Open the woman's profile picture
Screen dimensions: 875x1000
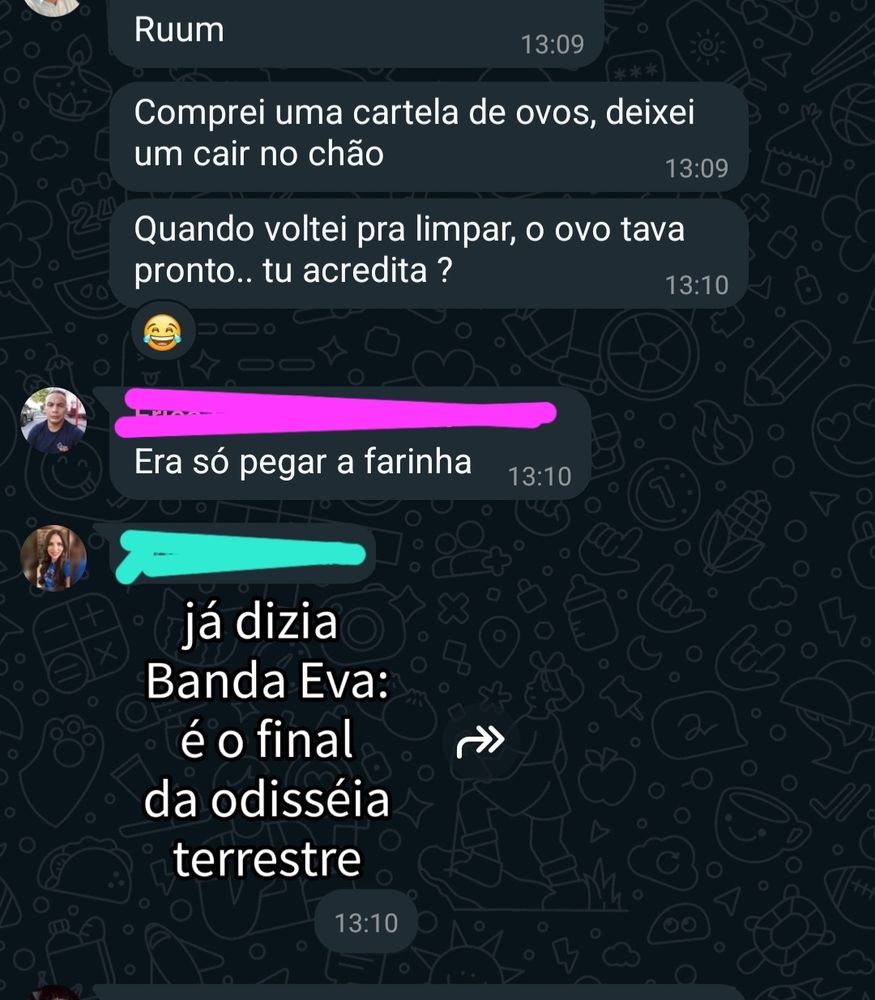[x=54, y=557]
